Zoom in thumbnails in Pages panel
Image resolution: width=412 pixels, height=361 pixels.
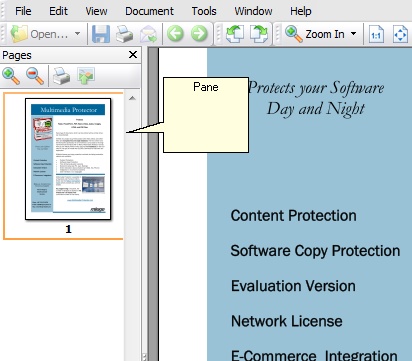click(x=11, y=76)
